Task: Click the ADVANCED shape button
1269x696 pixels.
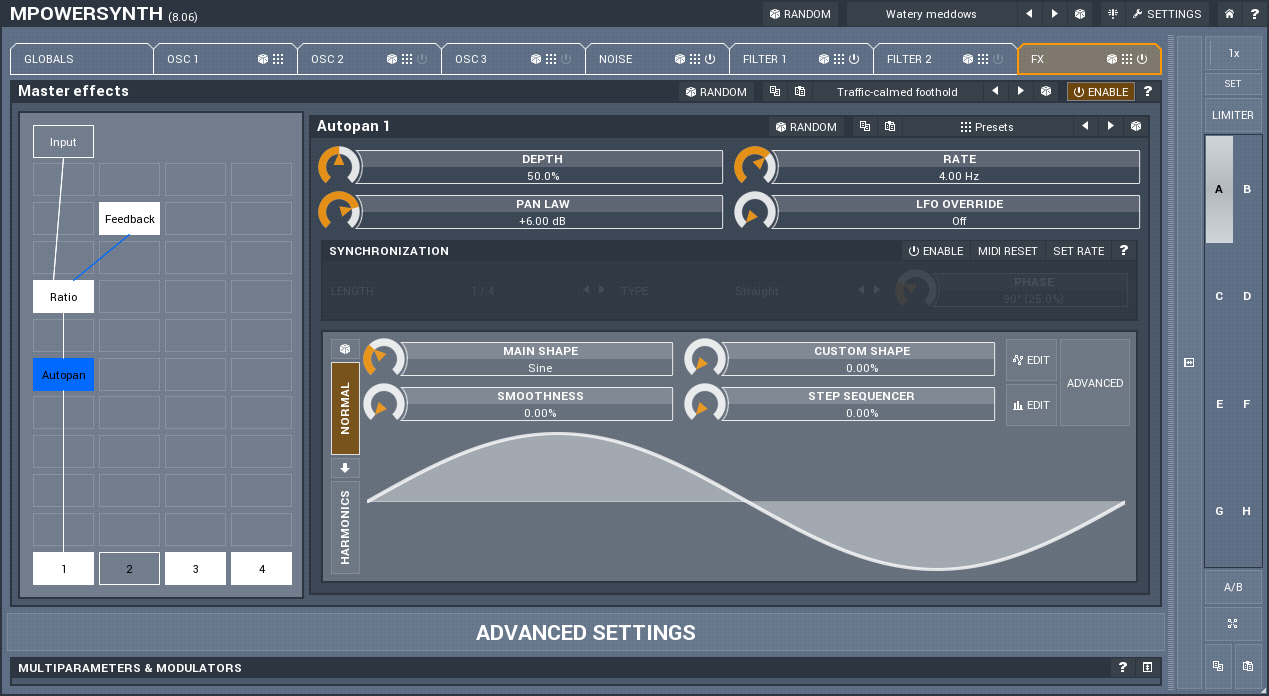Action: pyautogui.click(x=1095, y=383)
